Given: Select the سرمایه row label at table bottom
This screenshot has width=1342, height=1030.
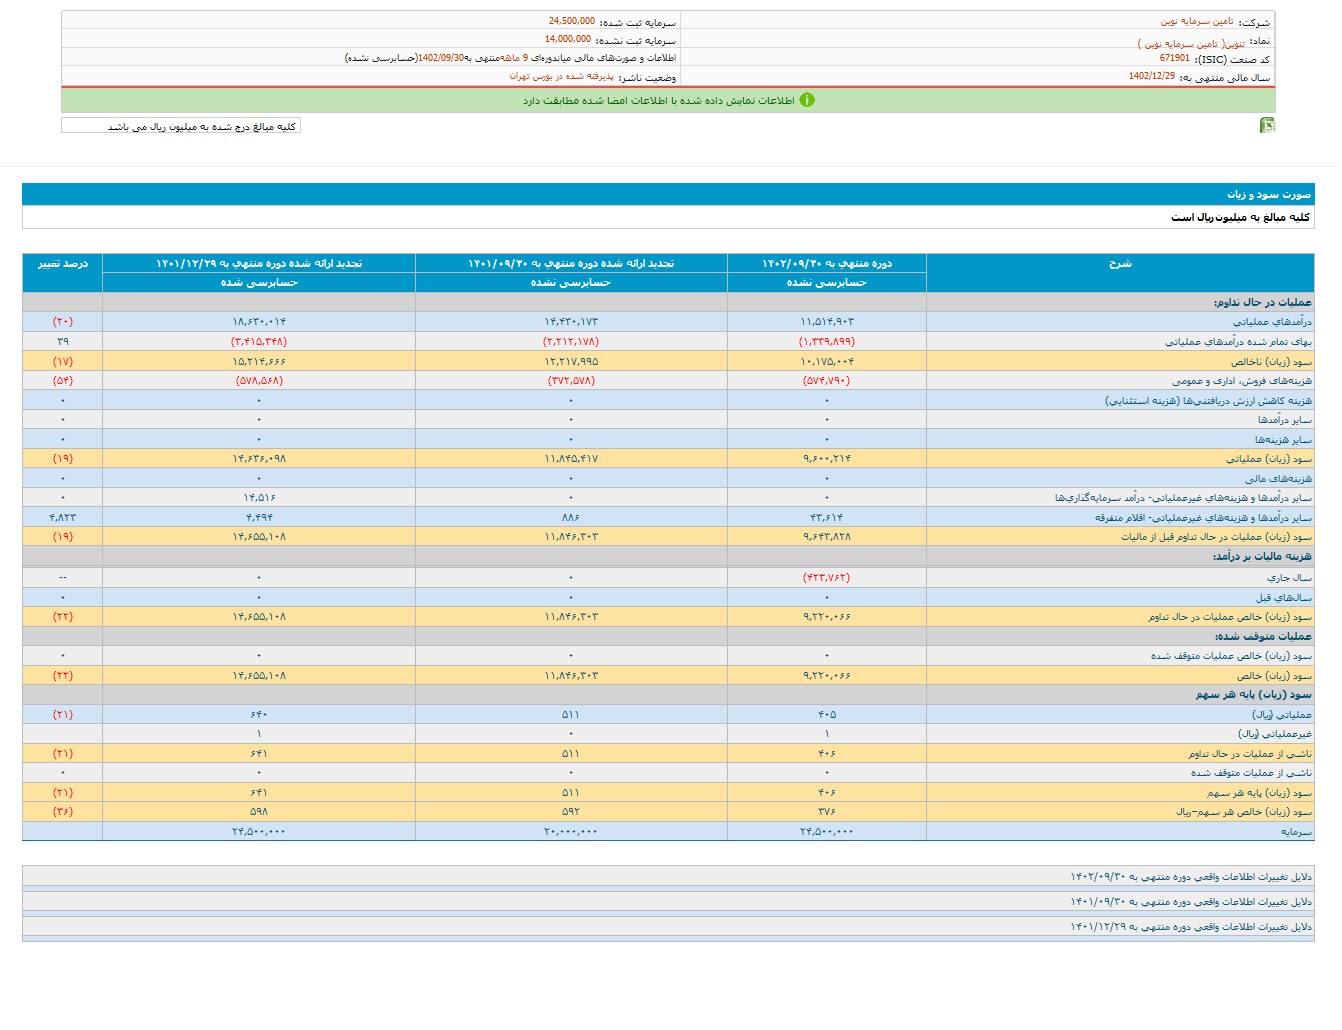Looking at the screenshot, I should point(1295,832).
